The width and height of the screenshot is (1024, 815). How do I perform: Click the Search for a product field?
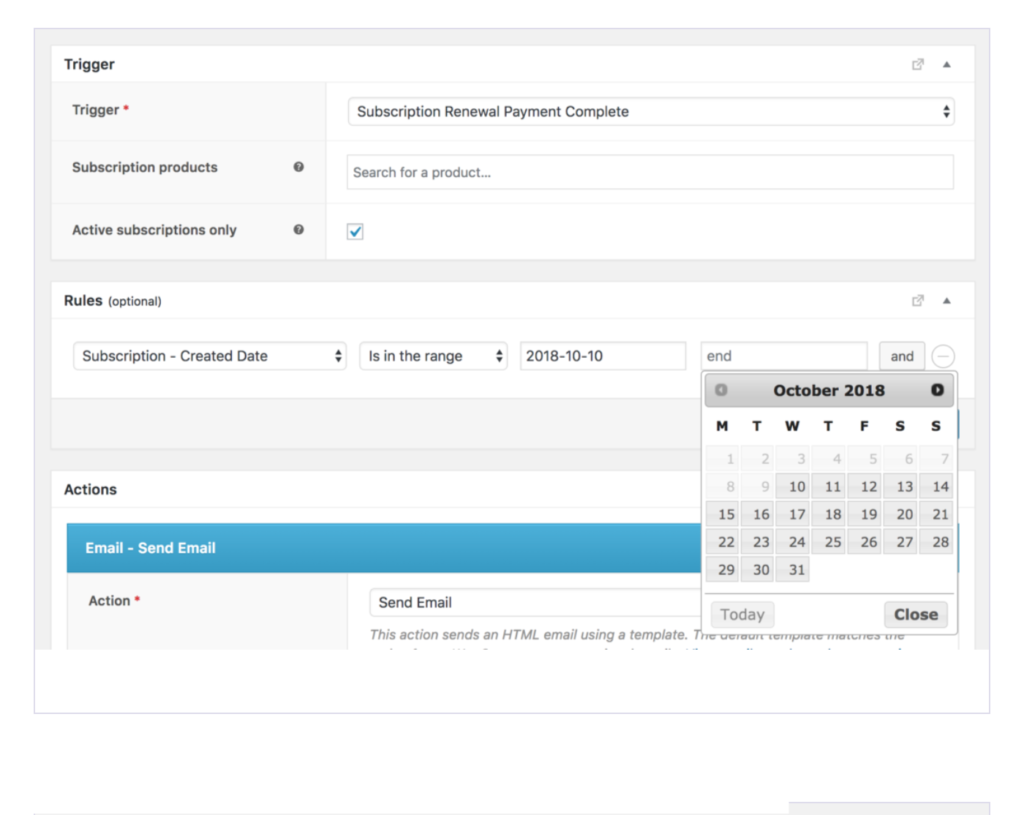[650, 171]
